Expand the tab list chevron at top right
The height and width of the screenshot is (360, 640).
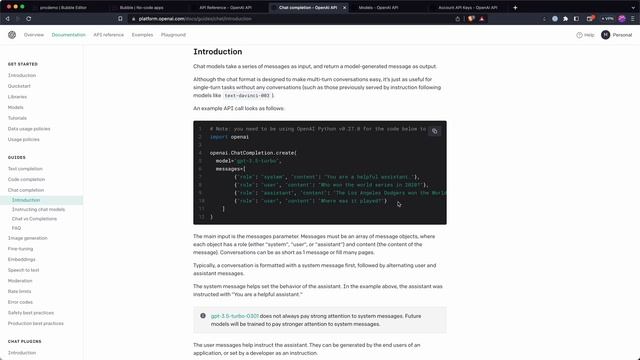pyautogui.click(x=633, y=7)
